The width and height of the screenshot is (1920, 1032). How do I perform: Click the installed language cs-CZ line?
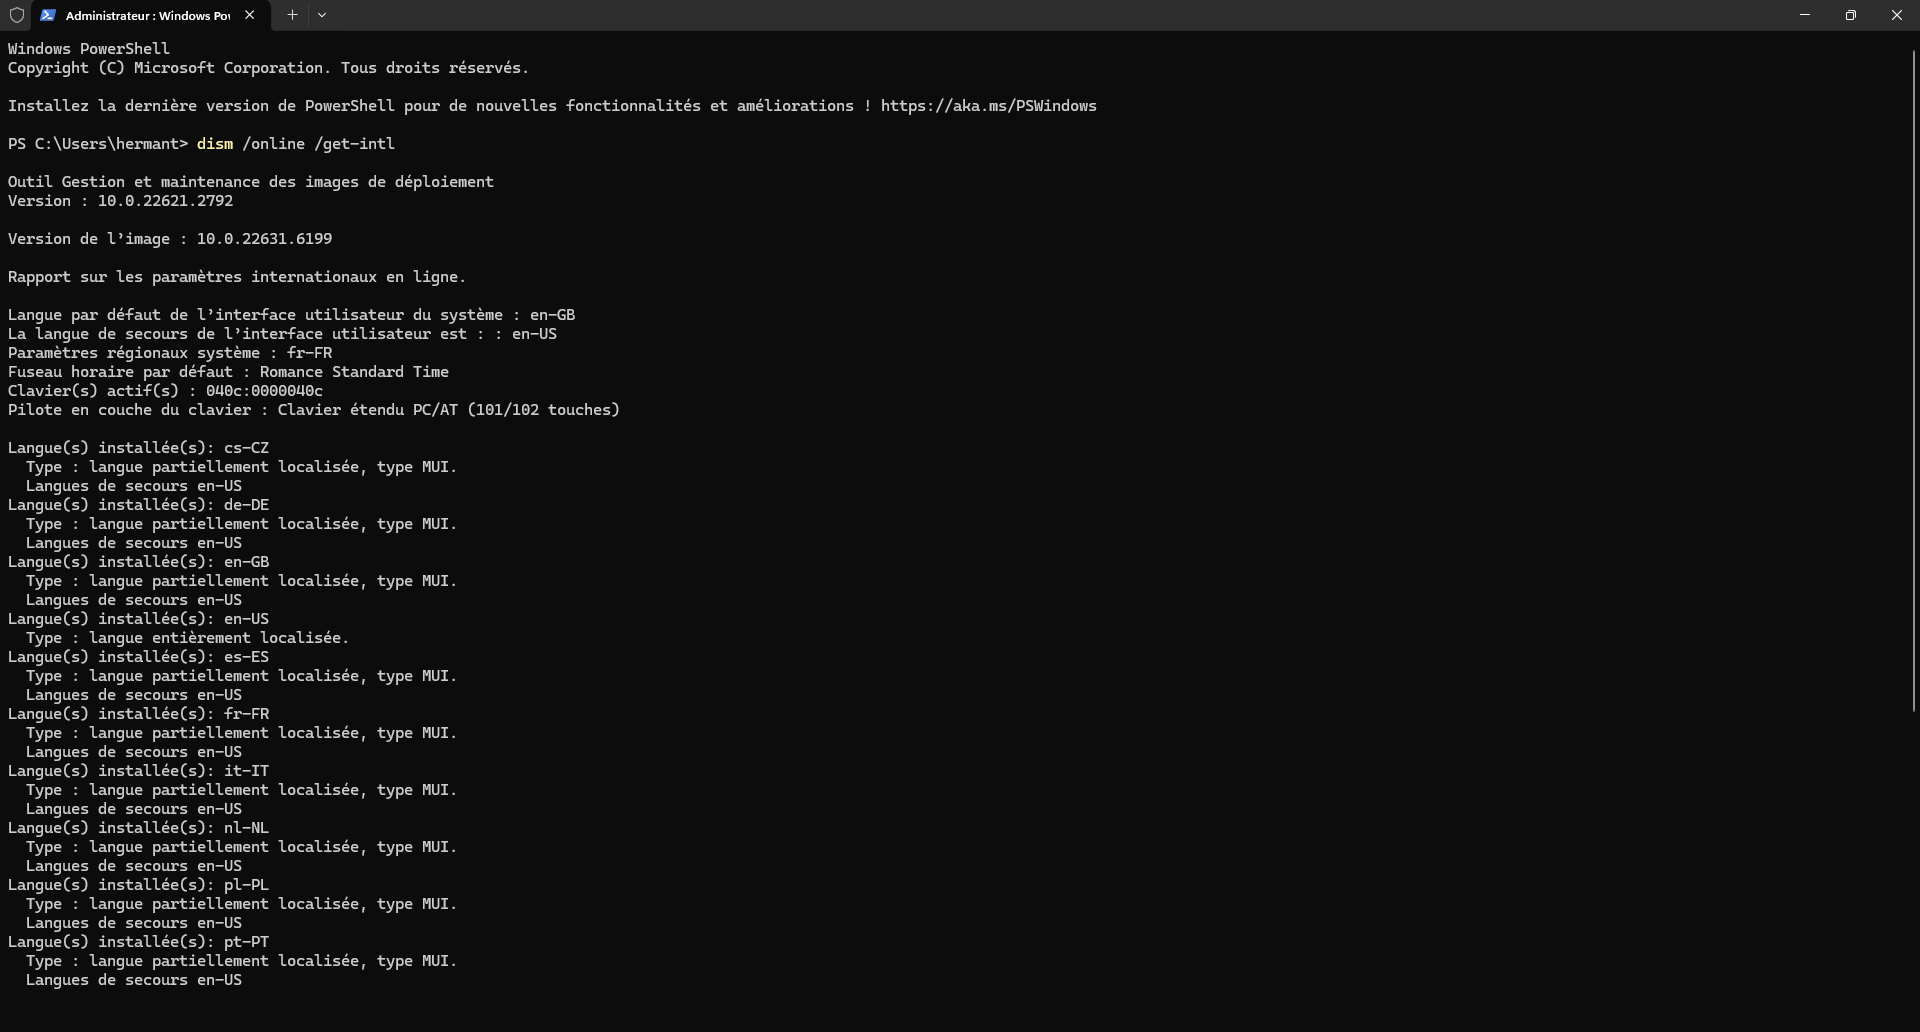[138, 448]
